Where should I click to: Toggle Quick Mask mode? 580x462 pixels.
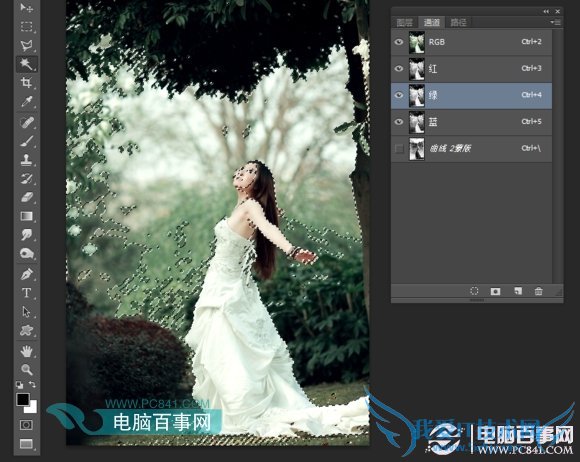pyautogui.click(x=26, y=425)
